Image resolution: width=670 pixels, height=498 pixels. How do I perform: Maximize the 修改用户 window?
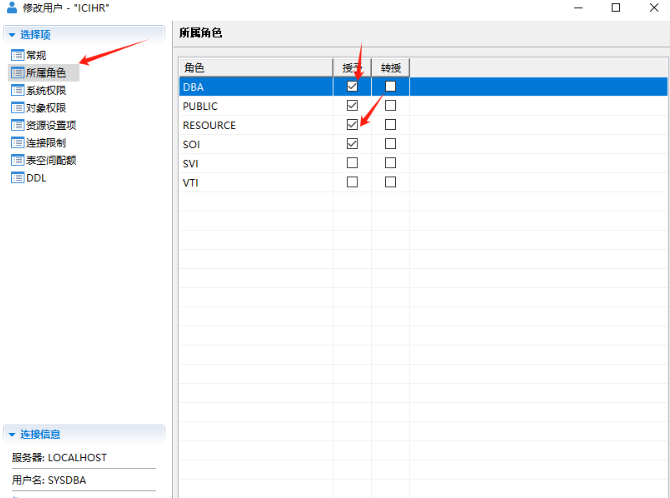click(616, 8)
